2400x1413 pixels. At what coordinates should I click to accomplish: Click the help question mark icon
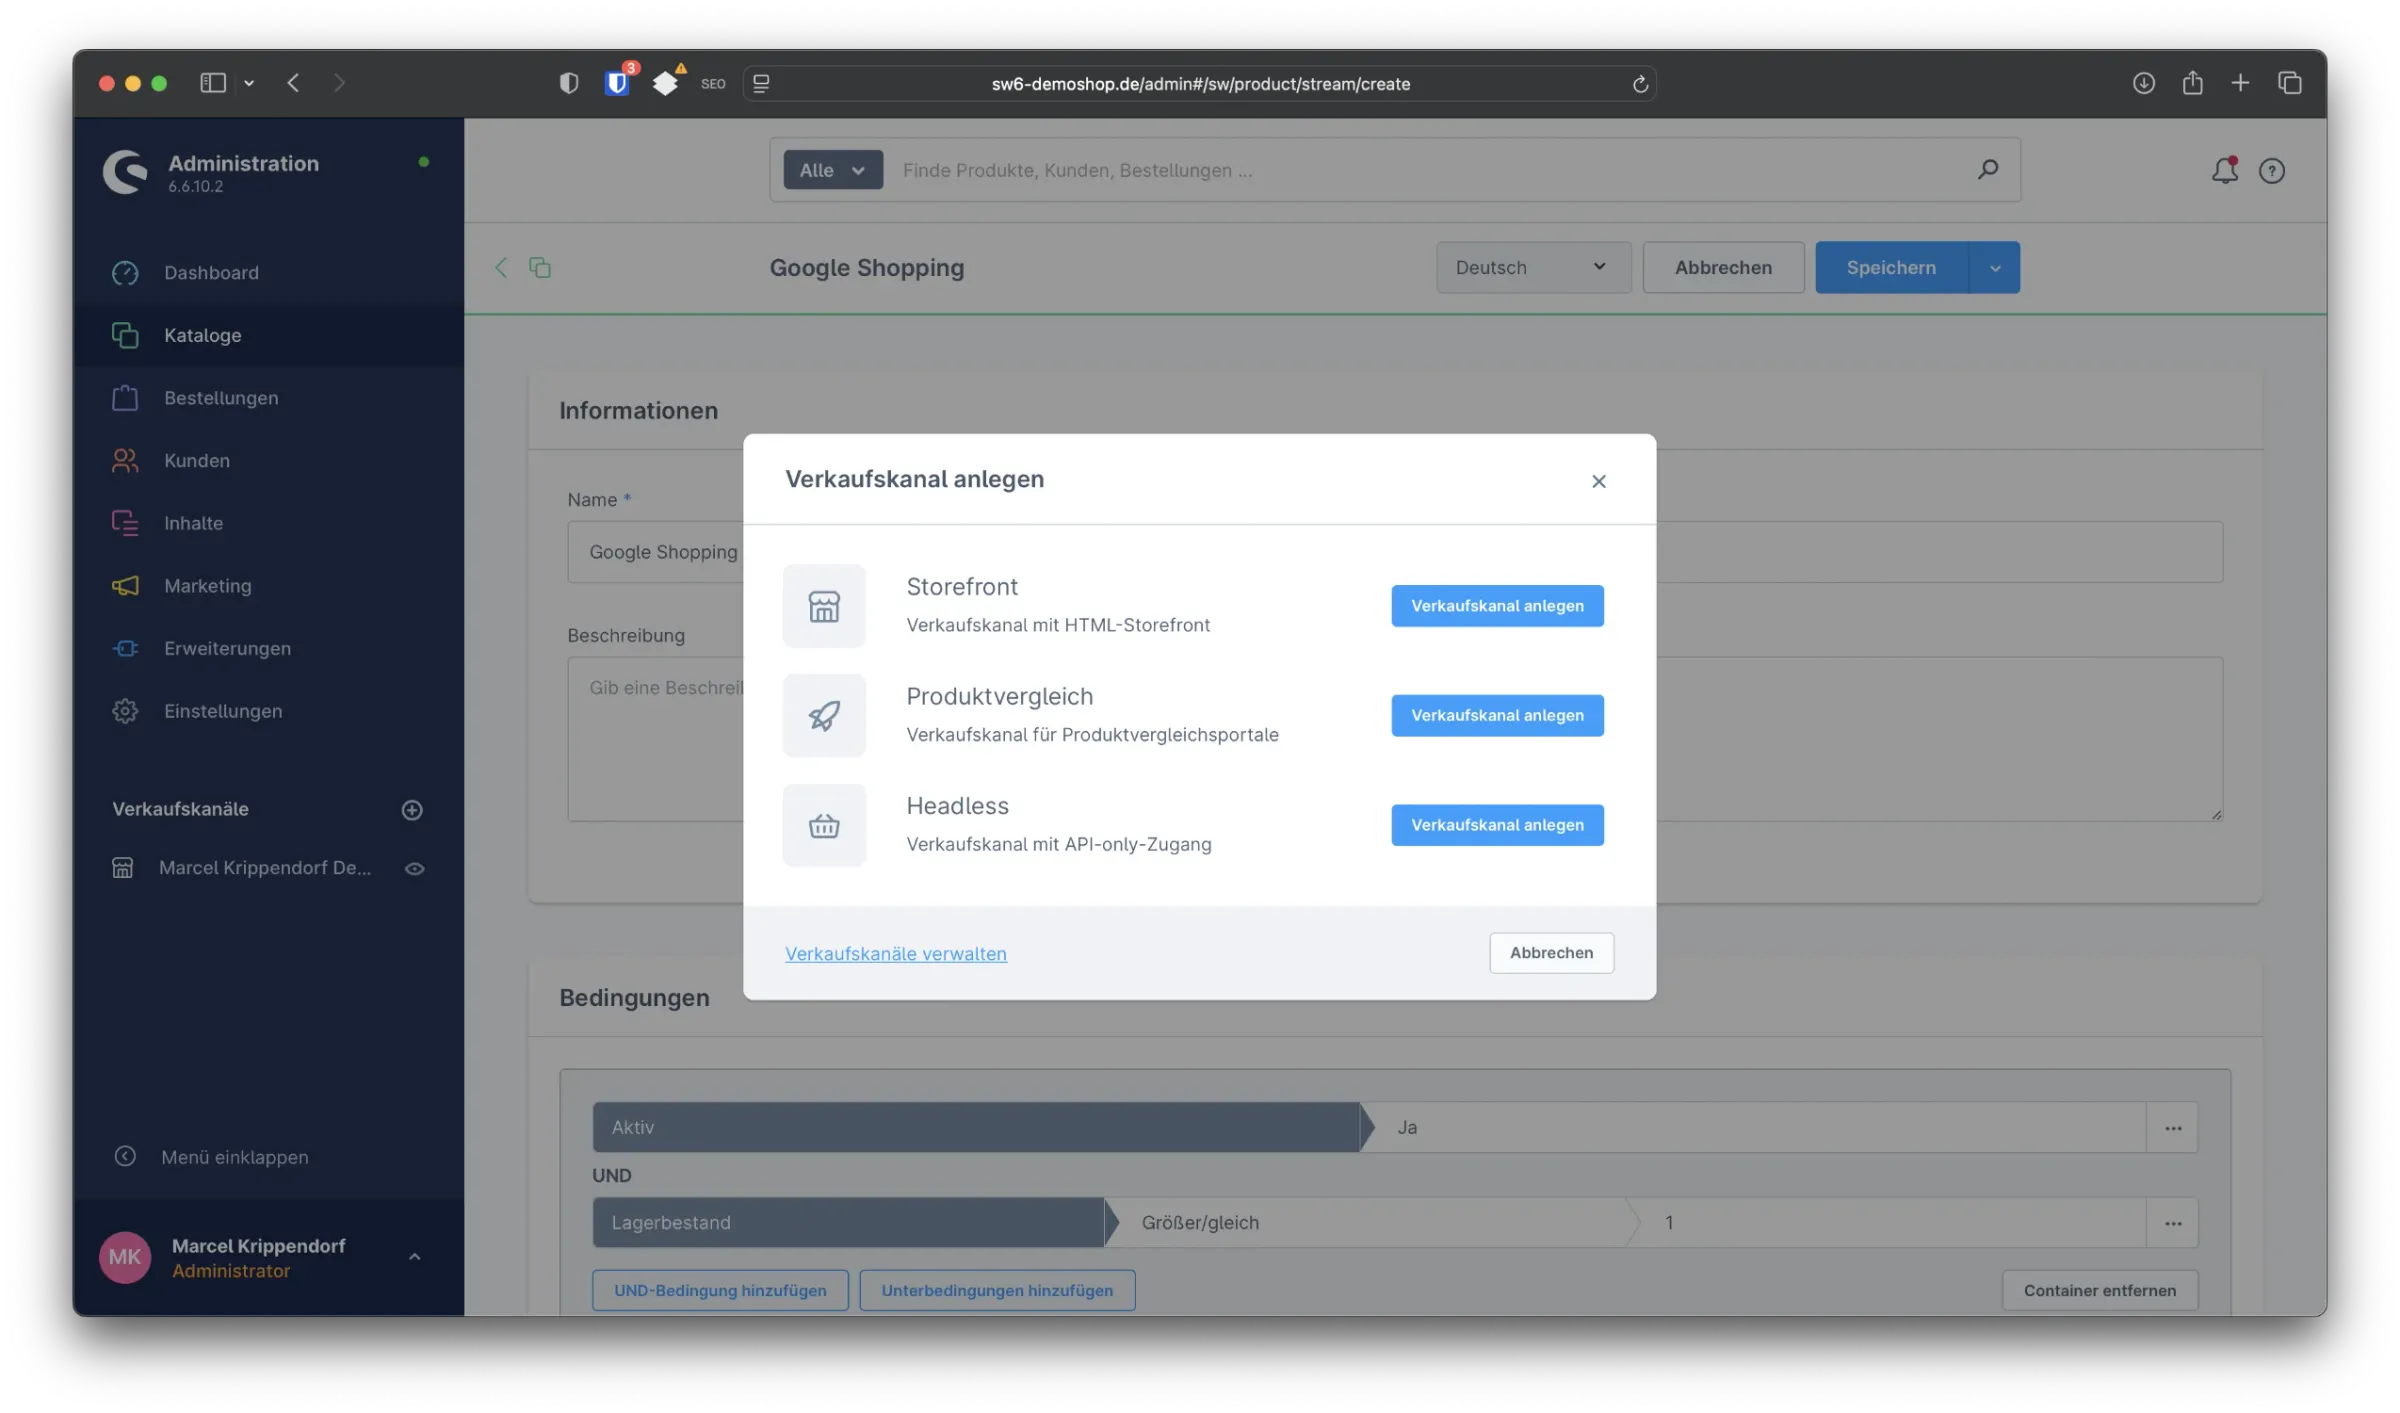(2272, 170)
